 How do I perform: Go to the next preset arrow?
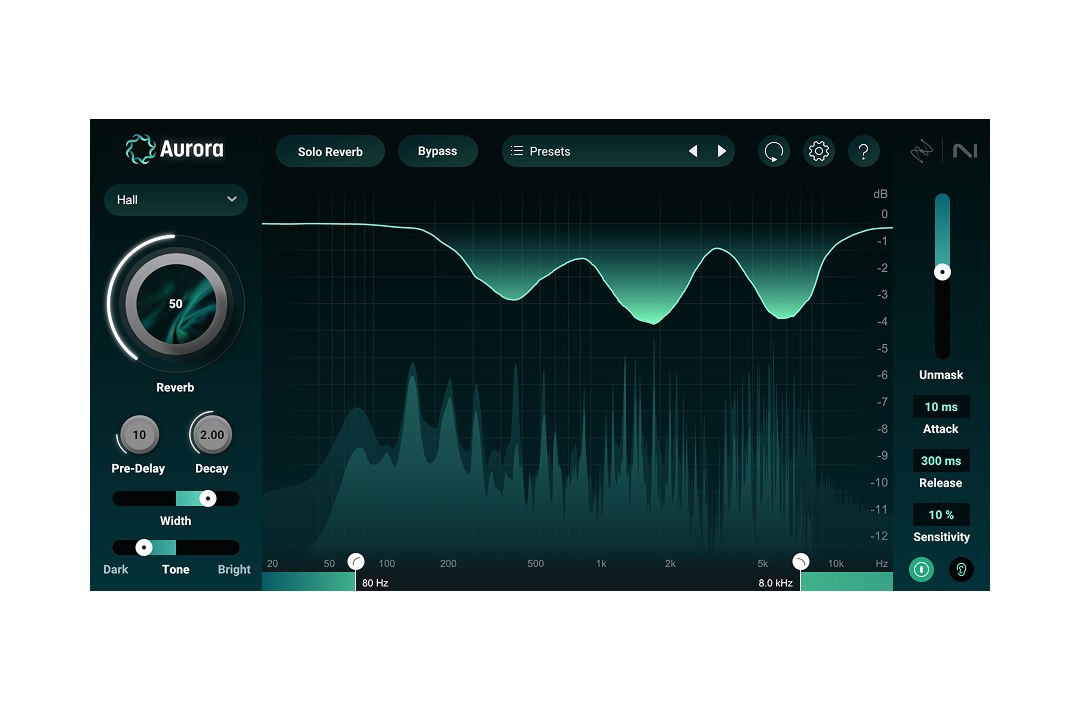[x=721, y=151]
